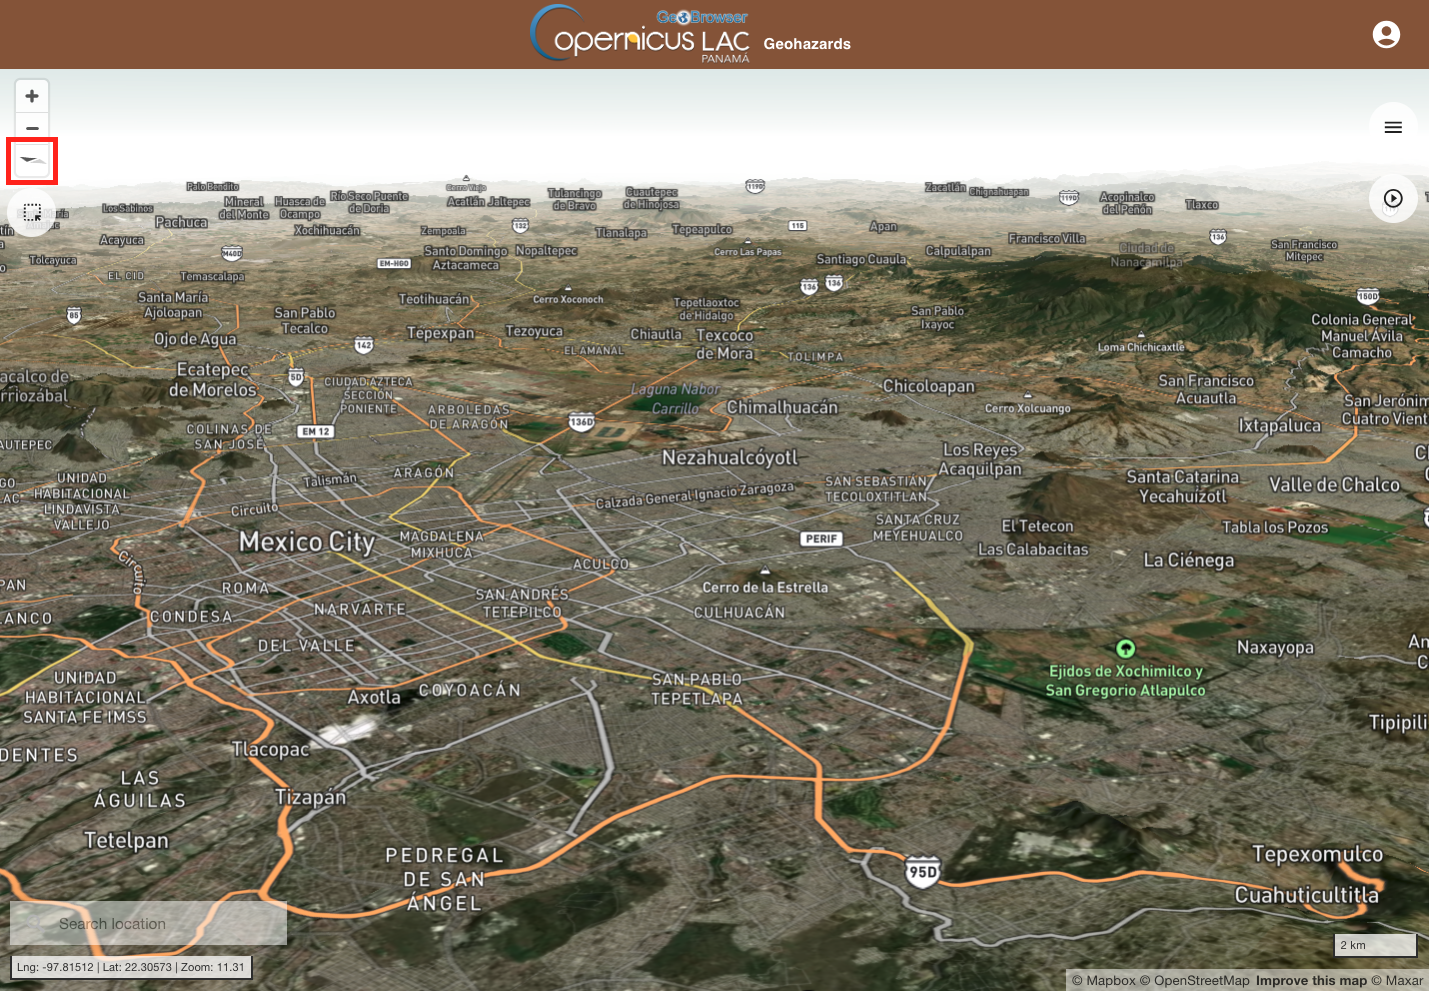Reset the map bearing compass button
This screenshot has height=991, width=1429.
(32, 160)
